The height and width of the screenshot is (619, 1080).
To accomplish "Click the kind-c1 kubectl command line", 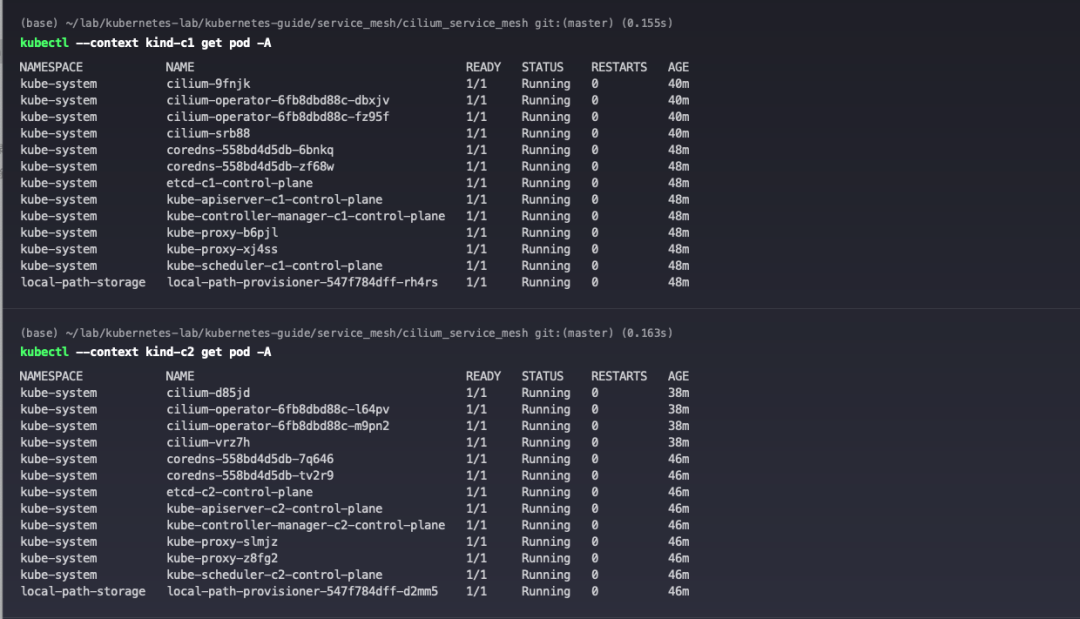I will coord(145,43).
